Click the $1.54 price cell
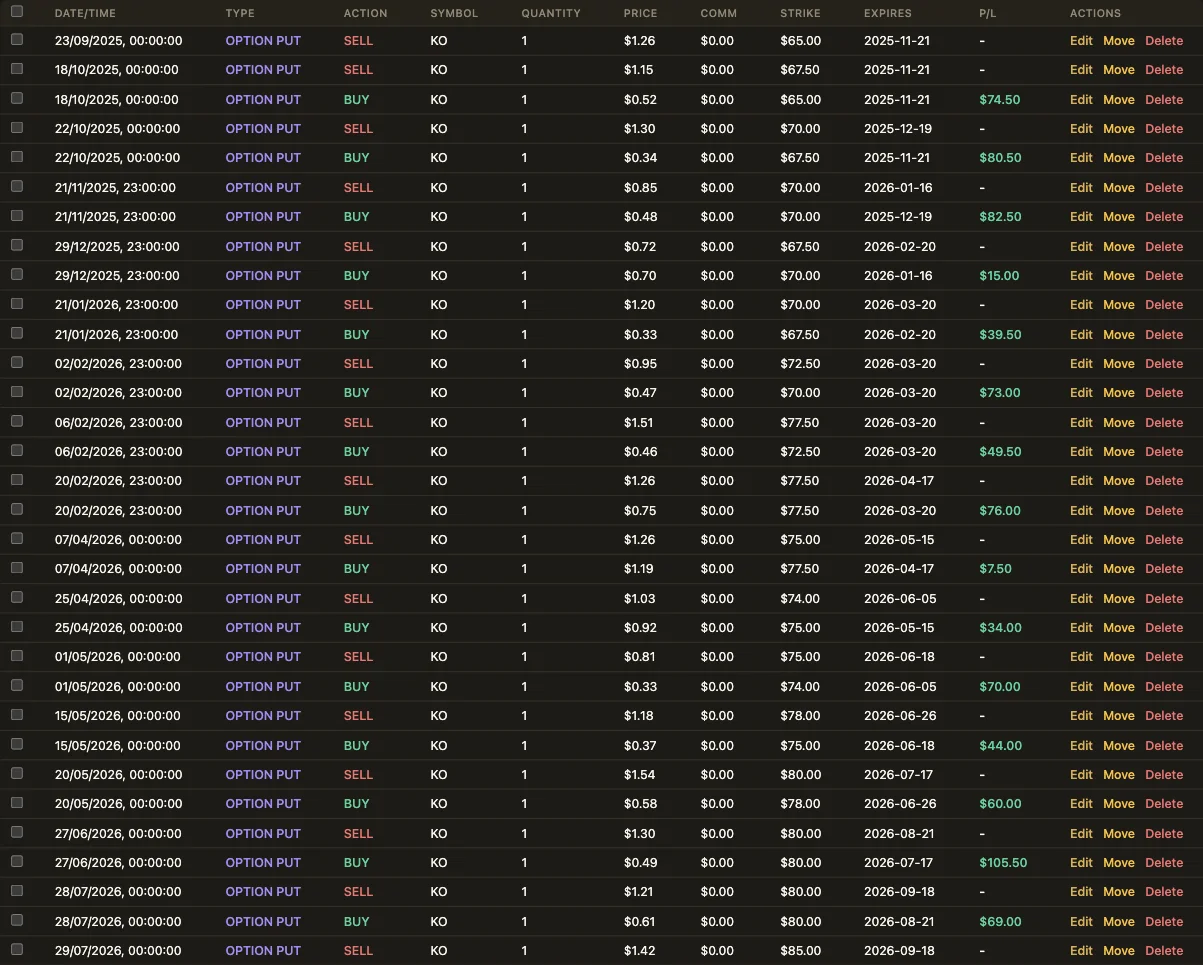The width and height of the screenshot is (1203, 965). (639, 775)
